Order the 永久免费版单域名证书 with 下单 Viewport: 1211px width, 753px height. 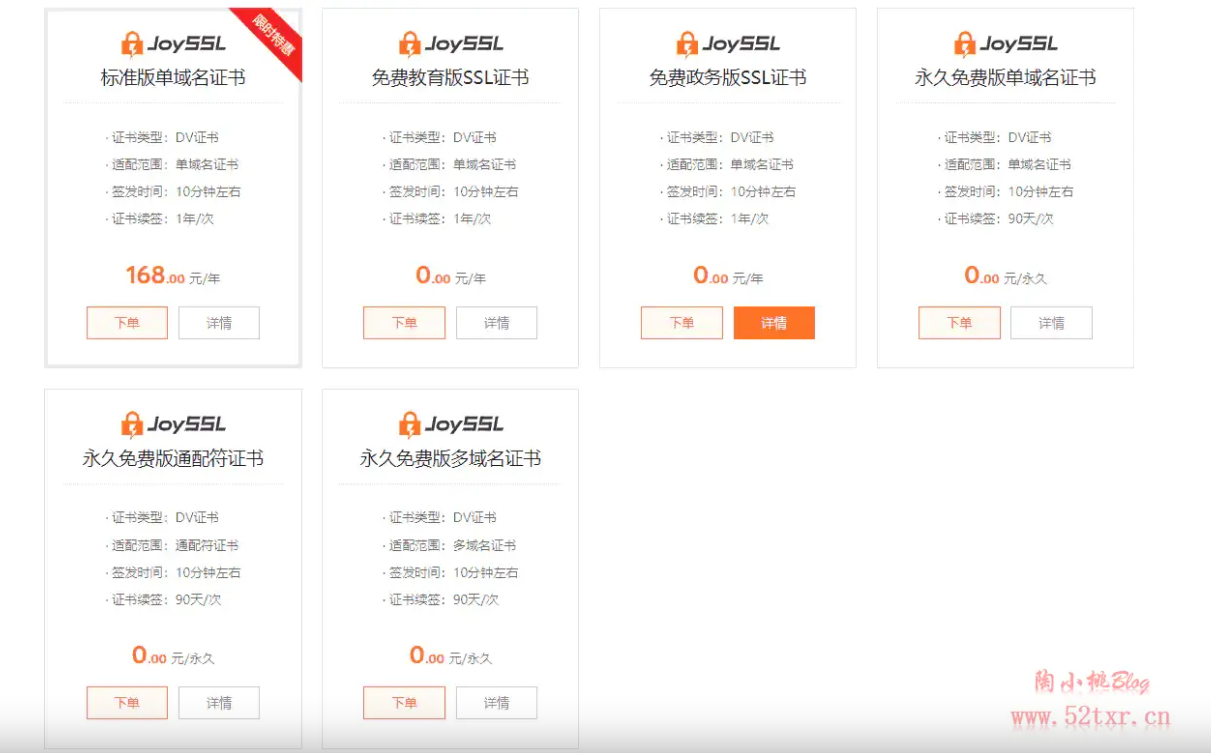coord(959,323)
